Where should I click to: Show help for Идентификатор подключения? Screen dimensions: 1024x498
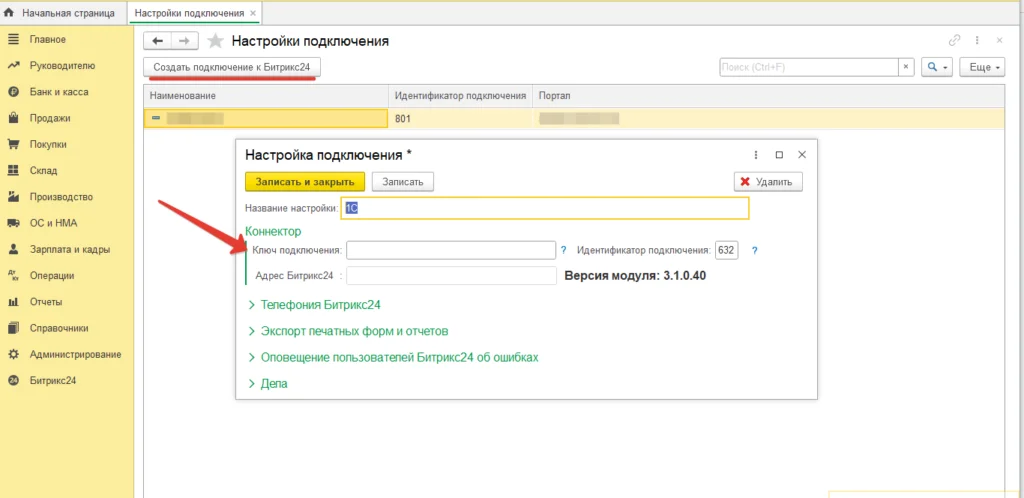tap(754, 250)
